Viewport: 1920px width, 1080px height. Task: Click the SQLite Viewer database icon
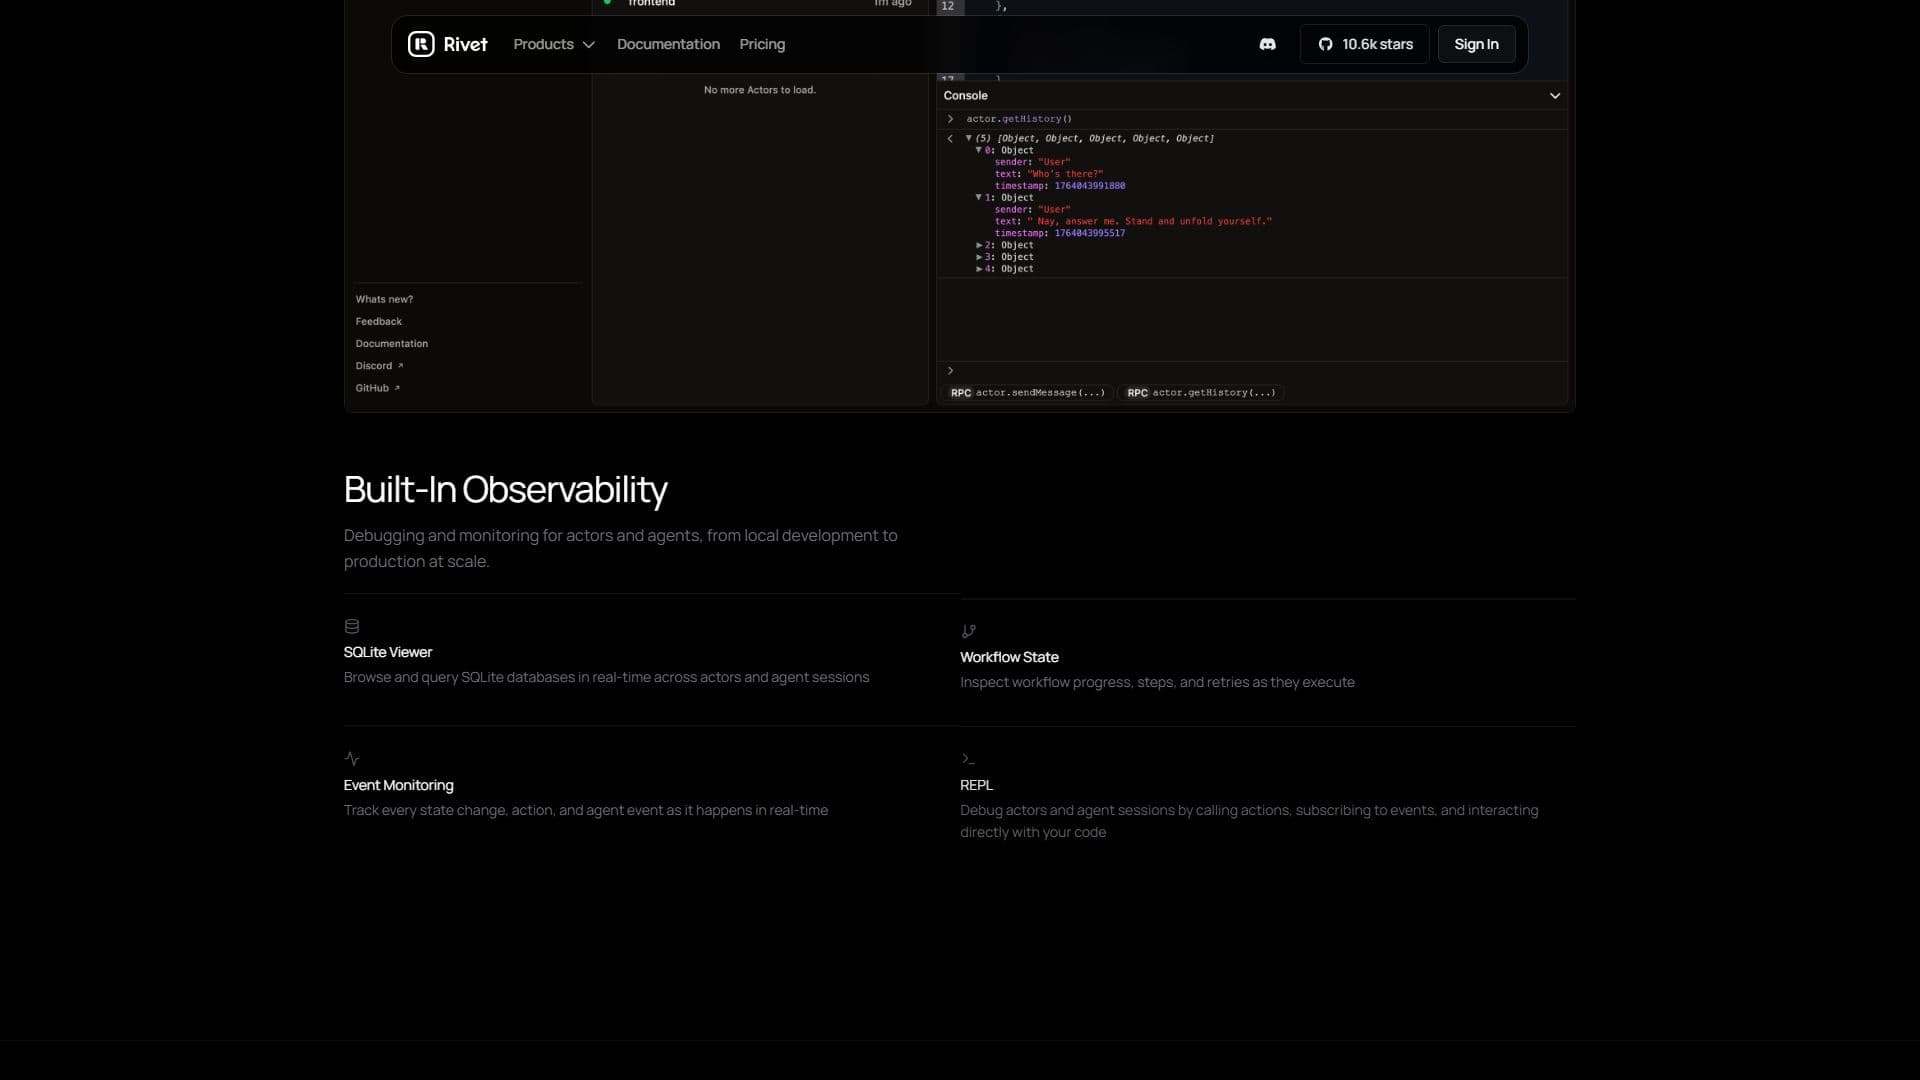[x=352, y=627]
